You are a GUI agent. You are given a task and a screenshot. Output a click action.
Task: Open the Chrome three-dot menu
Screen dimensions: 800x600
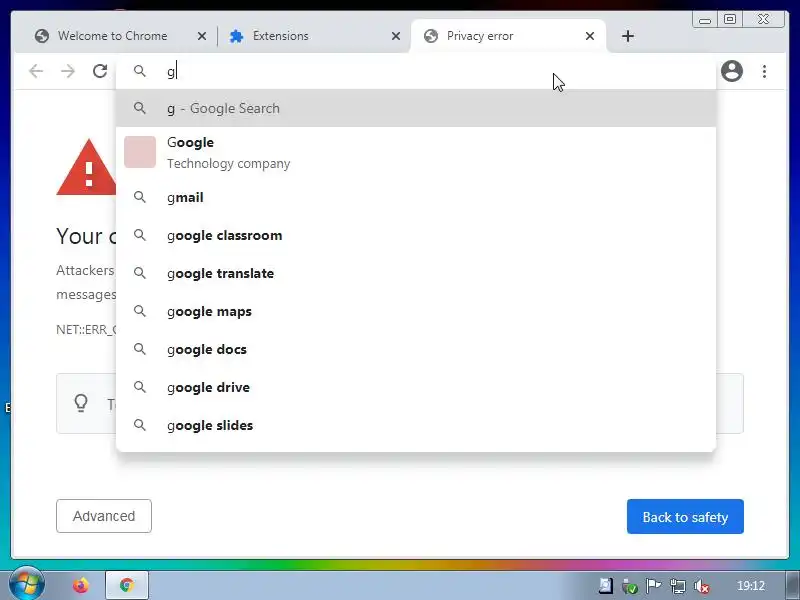pos(764,71)
